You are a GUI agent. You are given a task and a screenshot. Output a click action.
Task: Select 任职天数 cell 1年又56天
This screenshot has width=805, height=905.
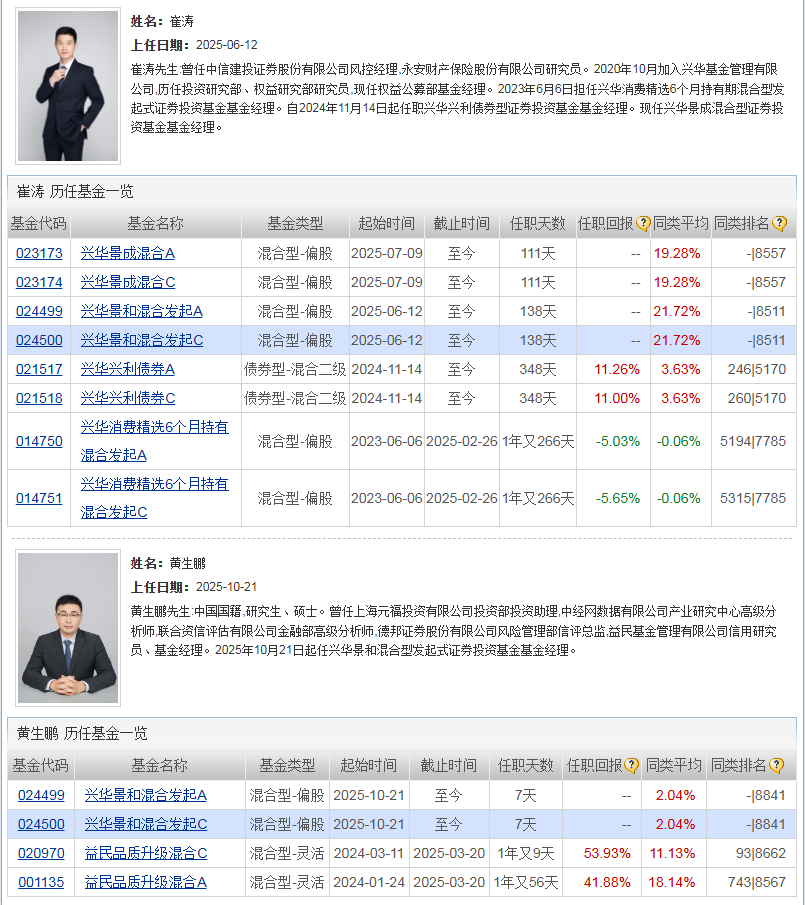(x=526, y=882)
